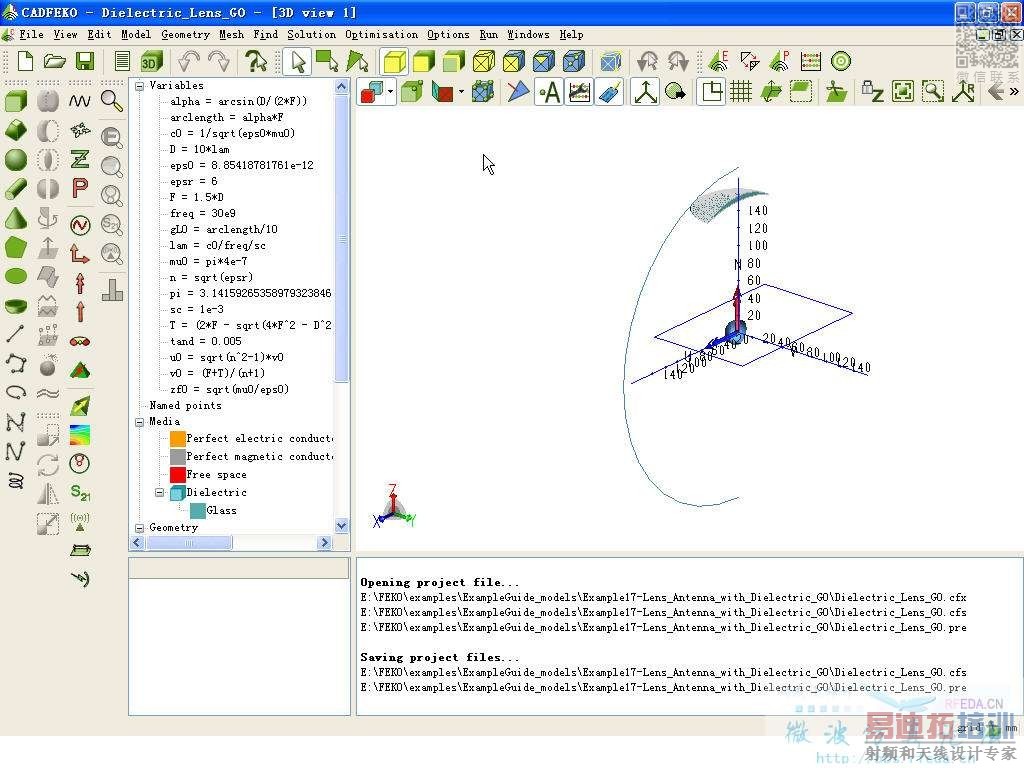Open the POSTFEKO 3D view icon
Screen dimensions: 1024x768
pos(151,61)
